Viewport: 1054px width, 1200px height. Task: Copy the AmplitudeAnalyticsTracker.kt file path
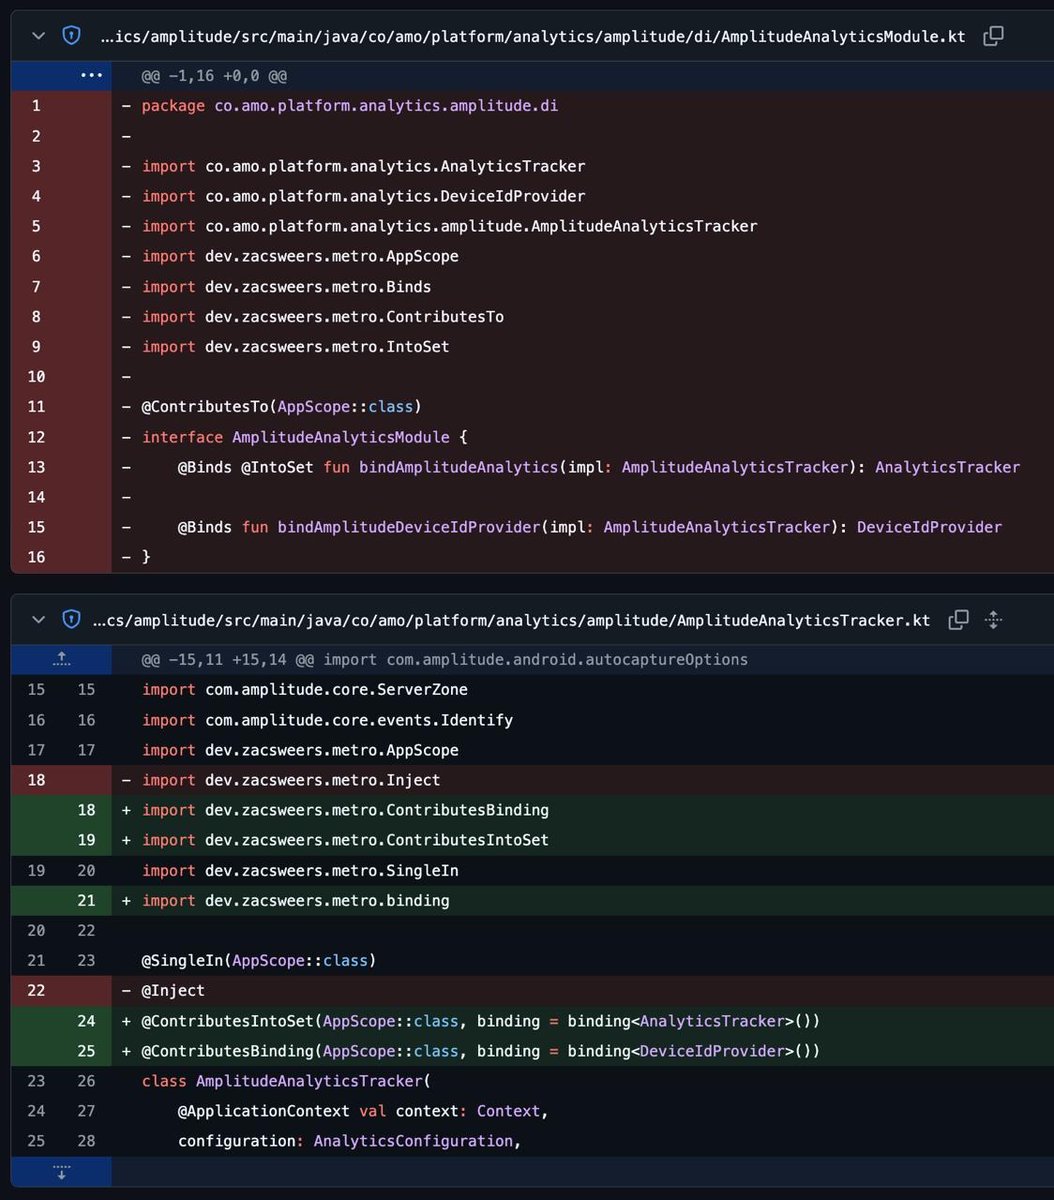pyautogui.click(x=958, y=620)
